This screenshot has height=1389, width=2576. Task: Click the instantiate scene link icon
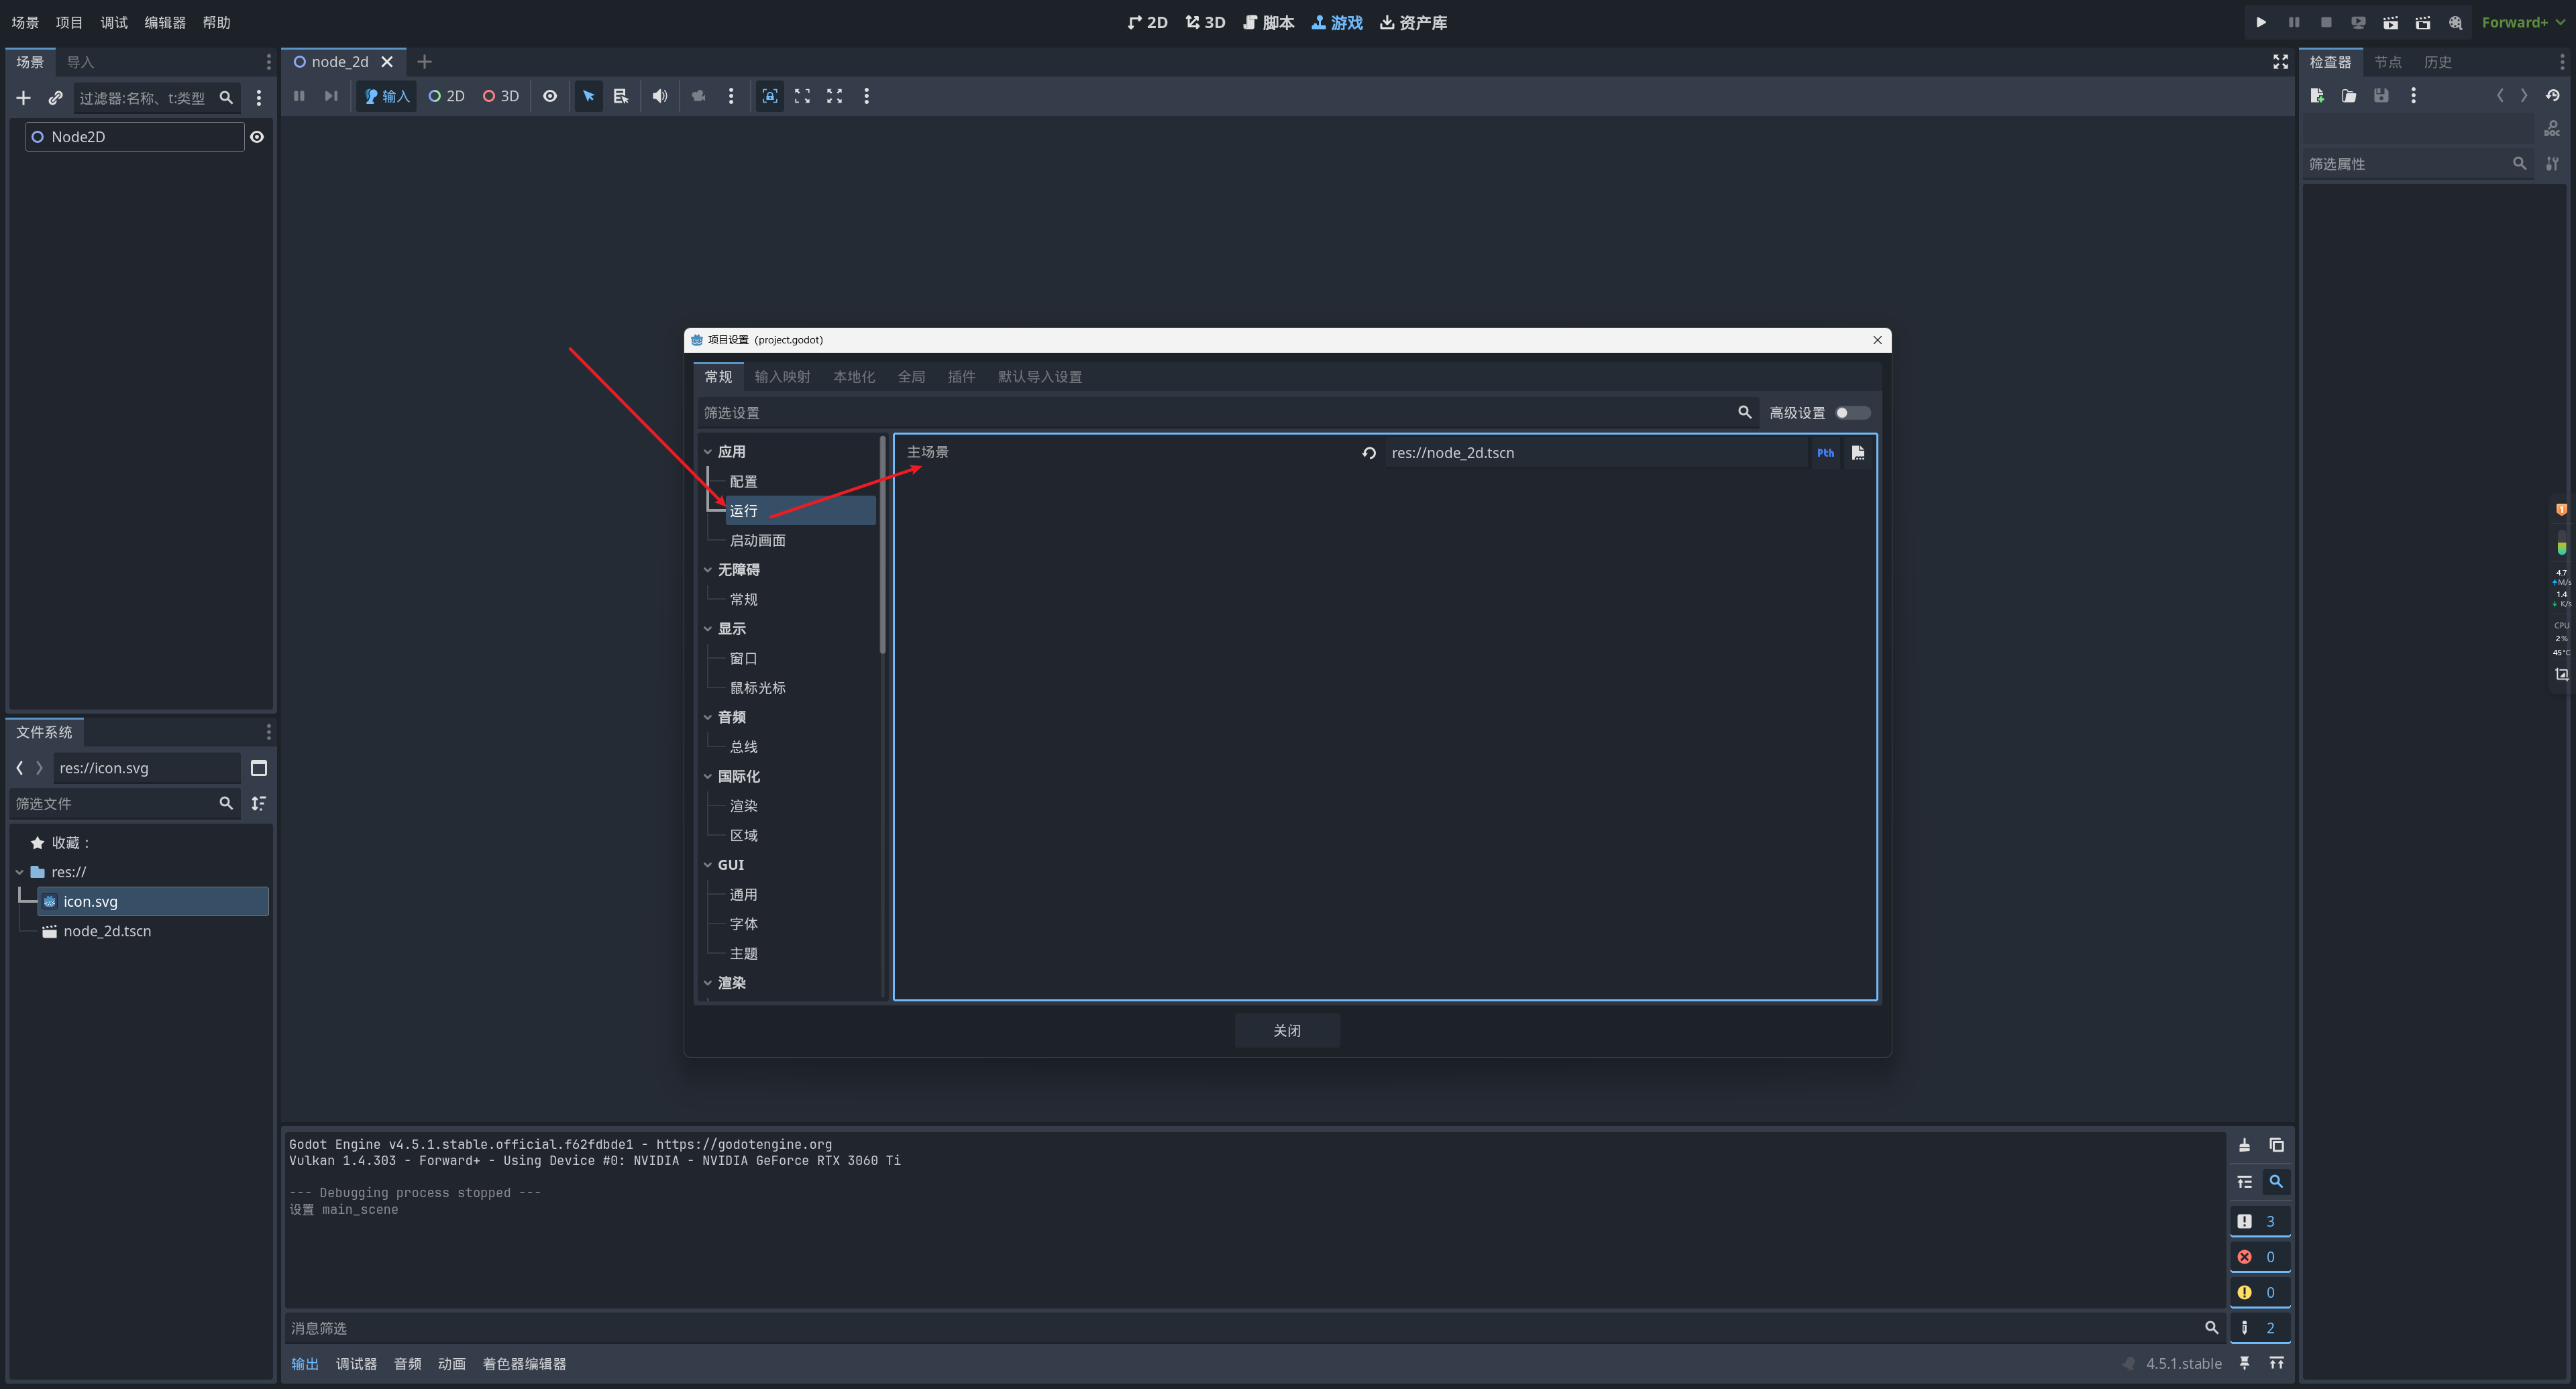pos(56,98)
